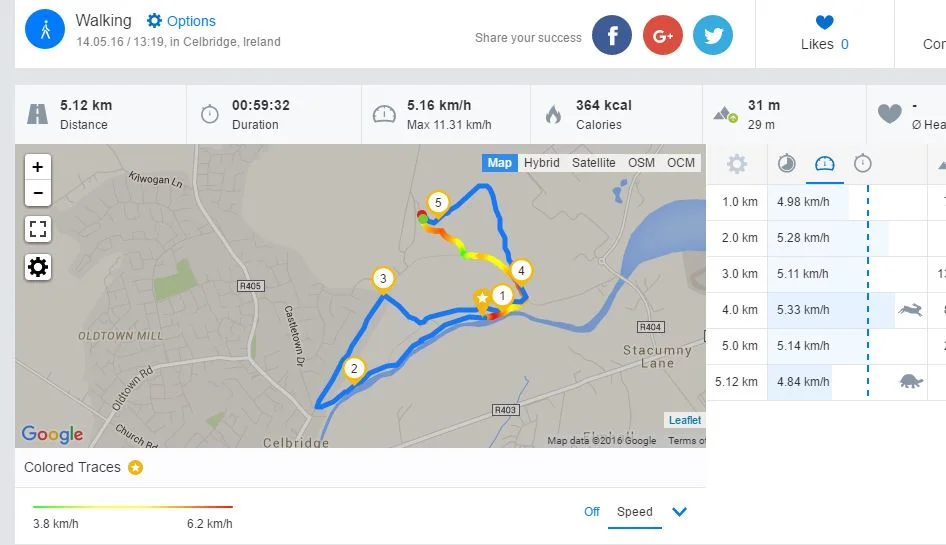Enter fullscreen map view

tap(38, 230)
